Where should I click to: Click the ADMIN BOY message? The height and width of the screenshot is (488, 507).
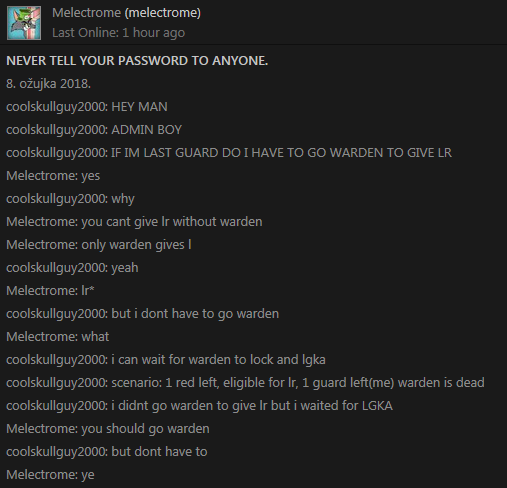pyautogui.click(x=94, y=130)
